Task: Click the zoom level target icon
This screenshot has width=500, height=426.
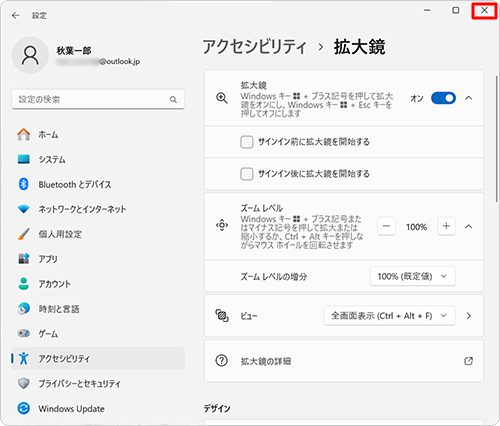Action: point(222,225)
